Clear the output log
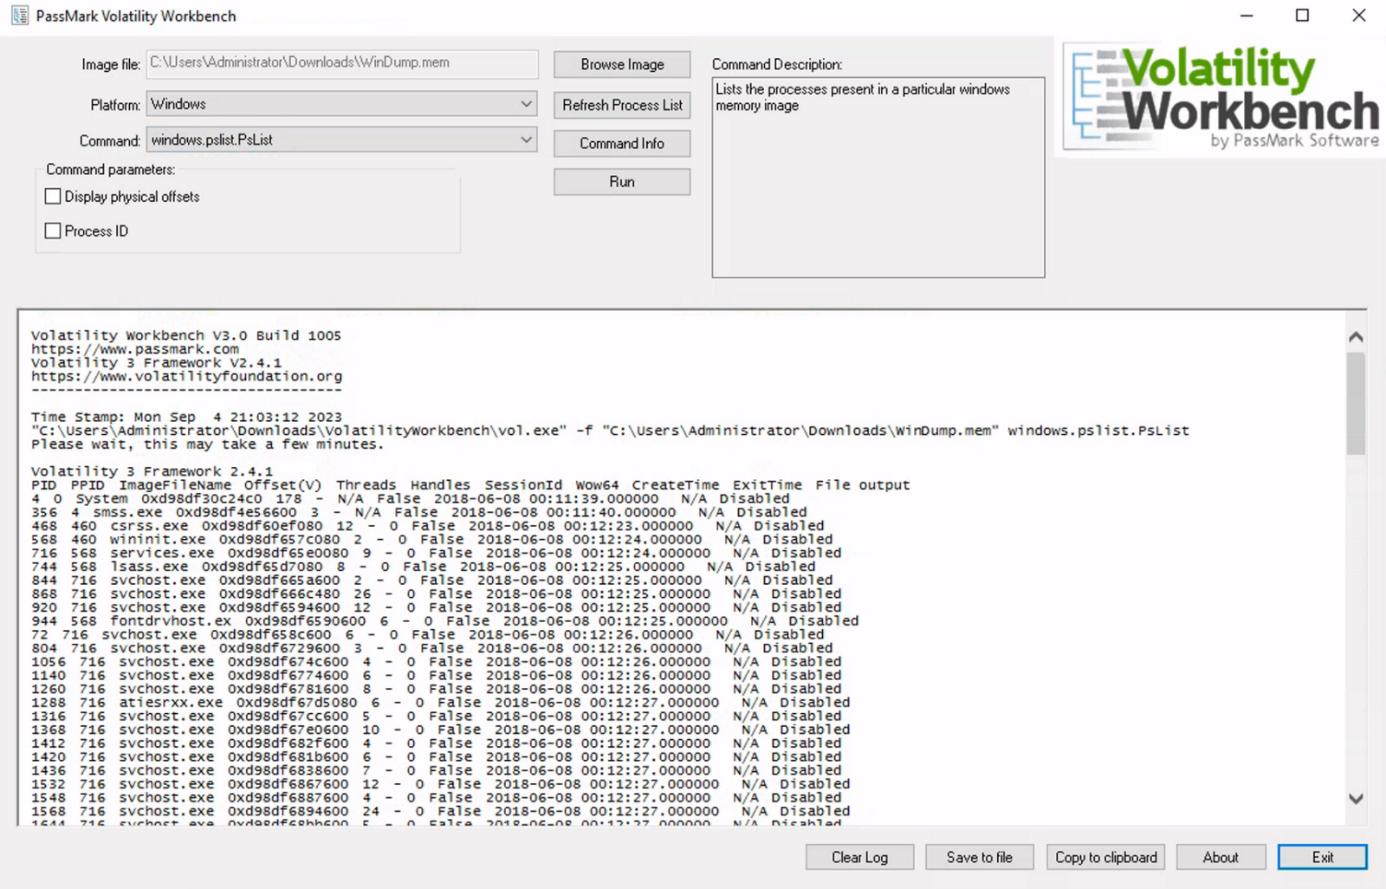This screenshot has height=889, width=1386. click(x=860, y=857)
